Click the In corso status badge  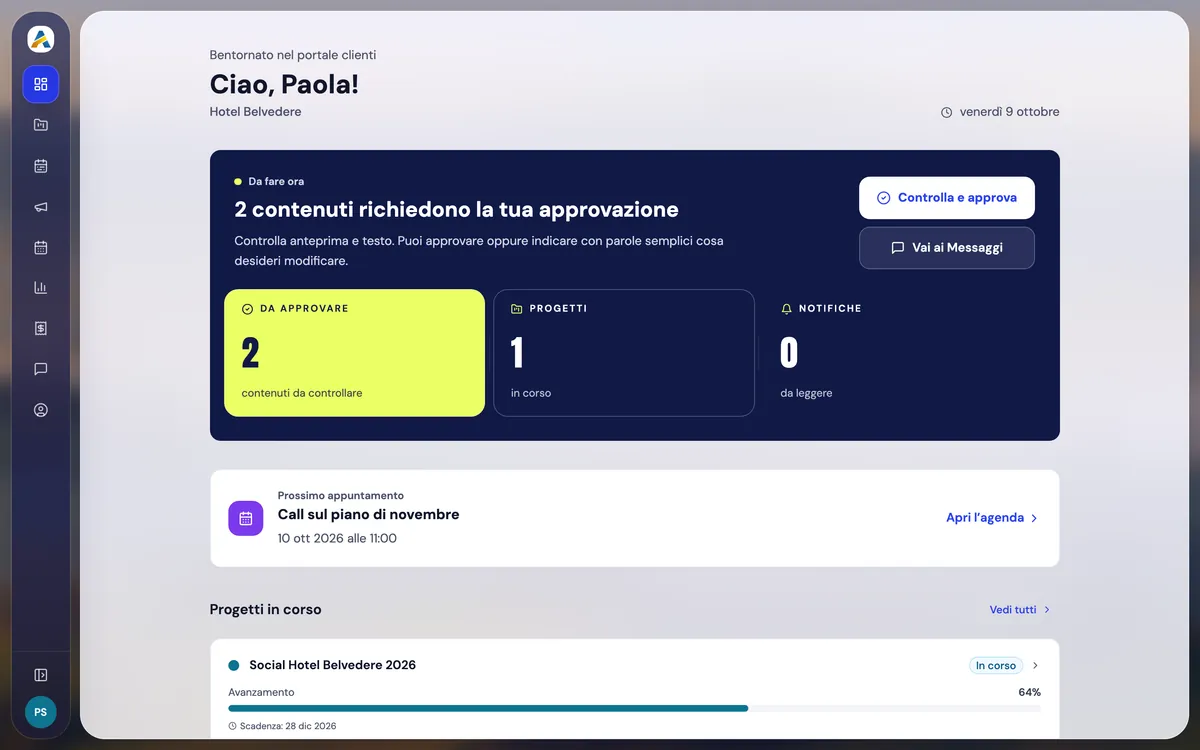(995, 666)
